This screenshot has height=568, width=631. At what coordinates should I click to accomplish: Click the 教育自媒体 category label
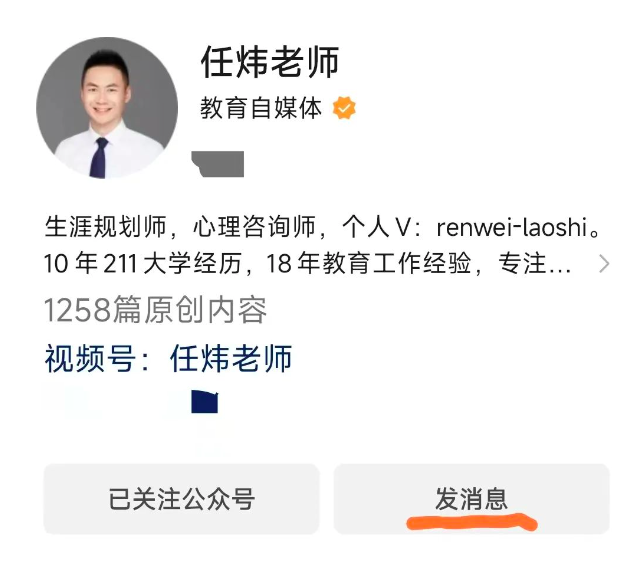[x=261, y=108]
